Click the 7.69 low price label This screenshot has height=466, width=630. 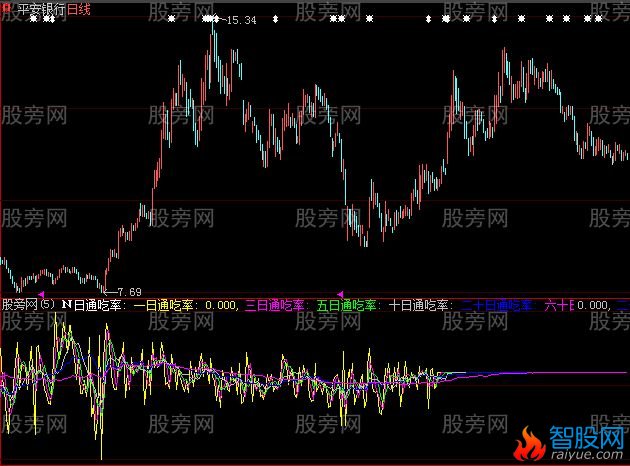(129, 292)
